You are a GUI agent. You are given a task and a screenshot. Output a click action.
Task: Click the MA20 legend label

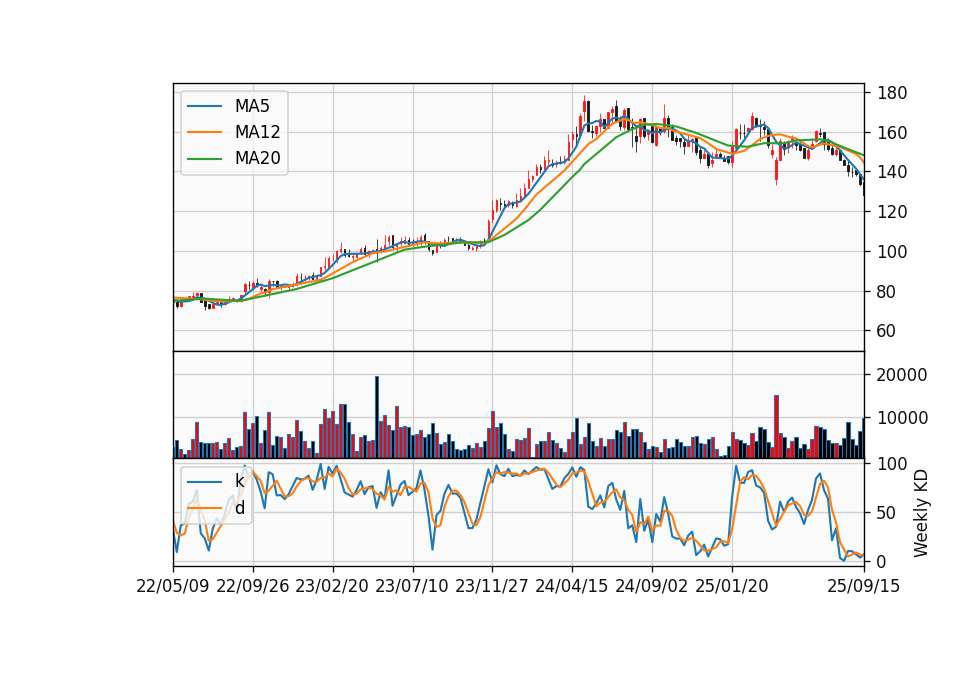257,158
